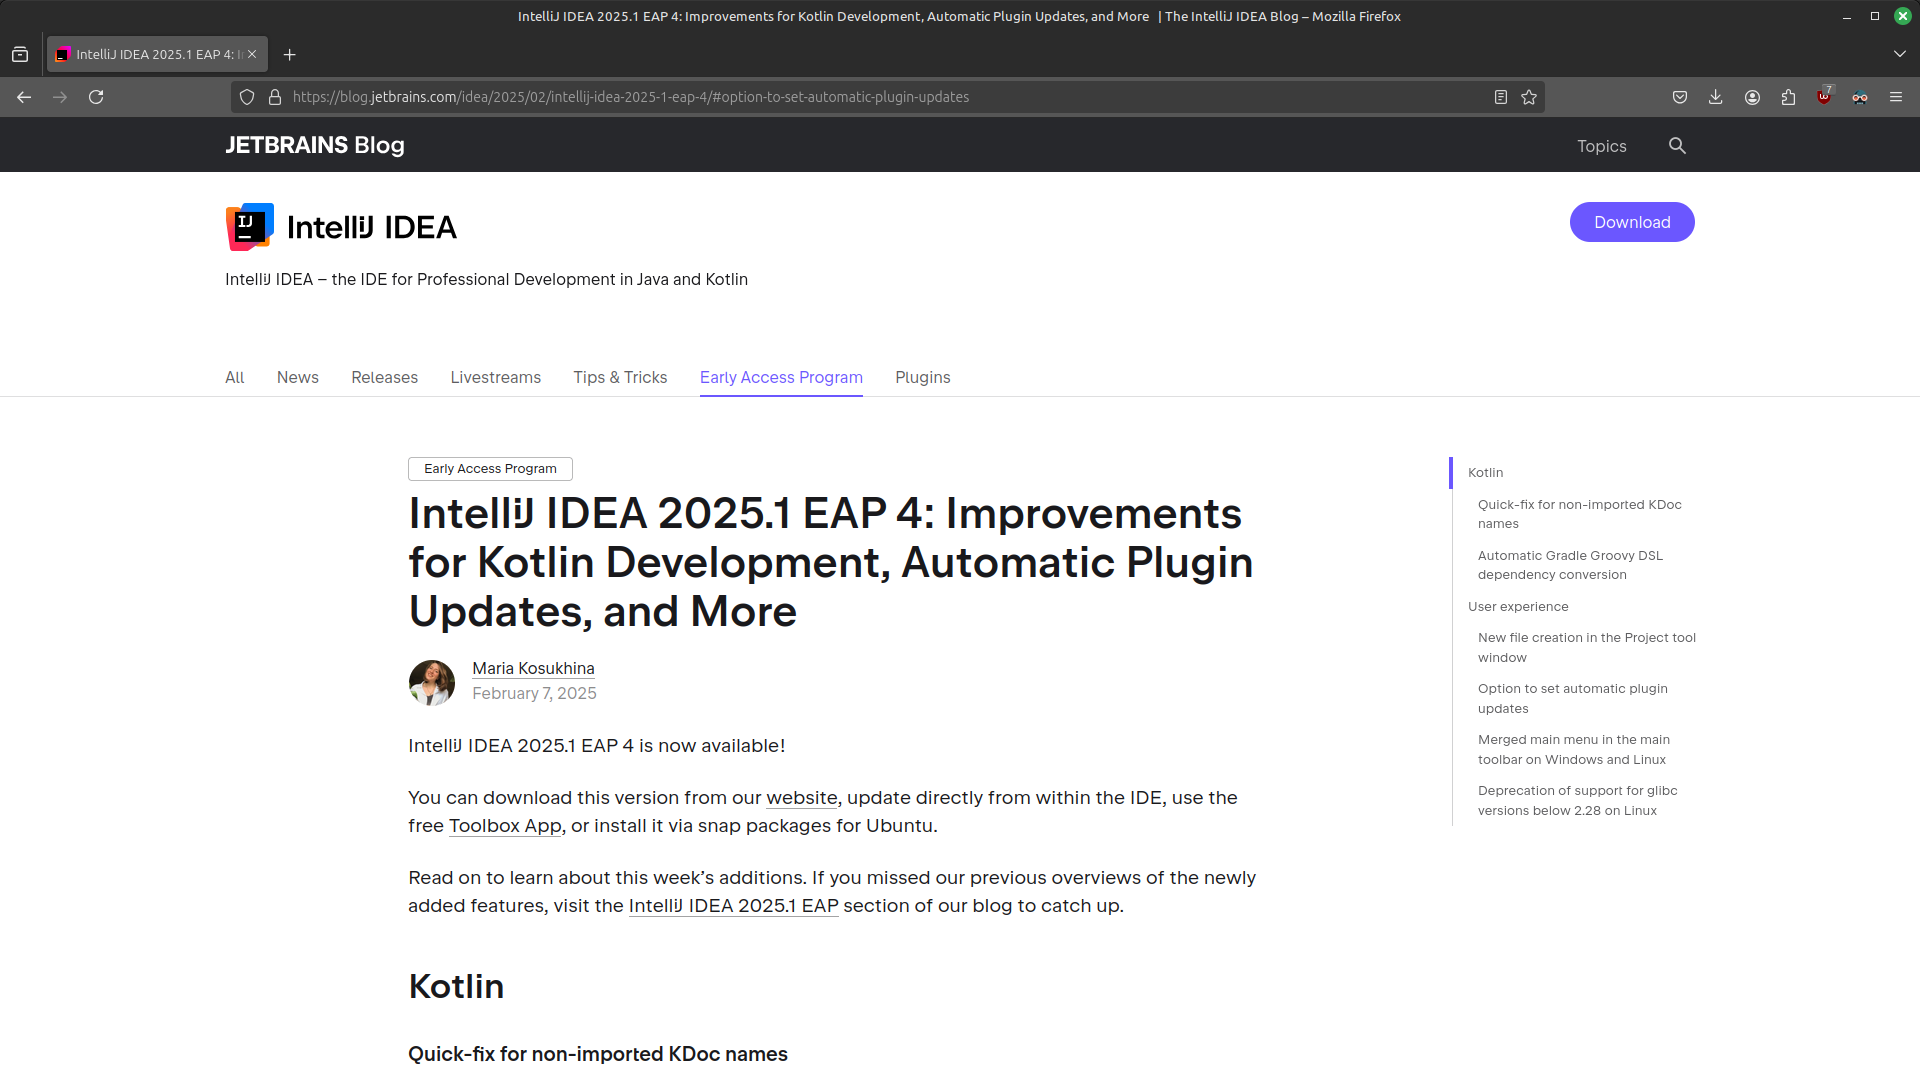This screenshot has height=1080, width=1920.
Task: Follow the website link in article
Action: pyautogui.click(x=802, y=798)
